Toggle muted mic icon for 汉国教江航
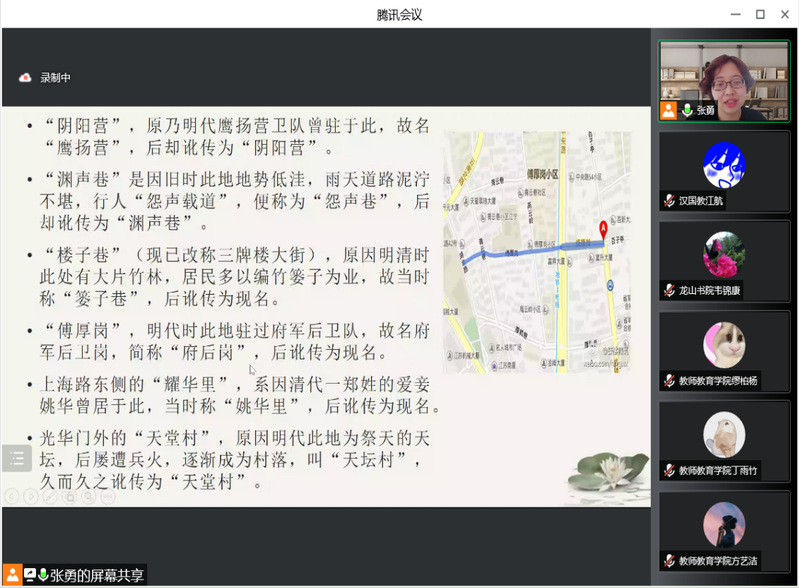 point(668,201)
